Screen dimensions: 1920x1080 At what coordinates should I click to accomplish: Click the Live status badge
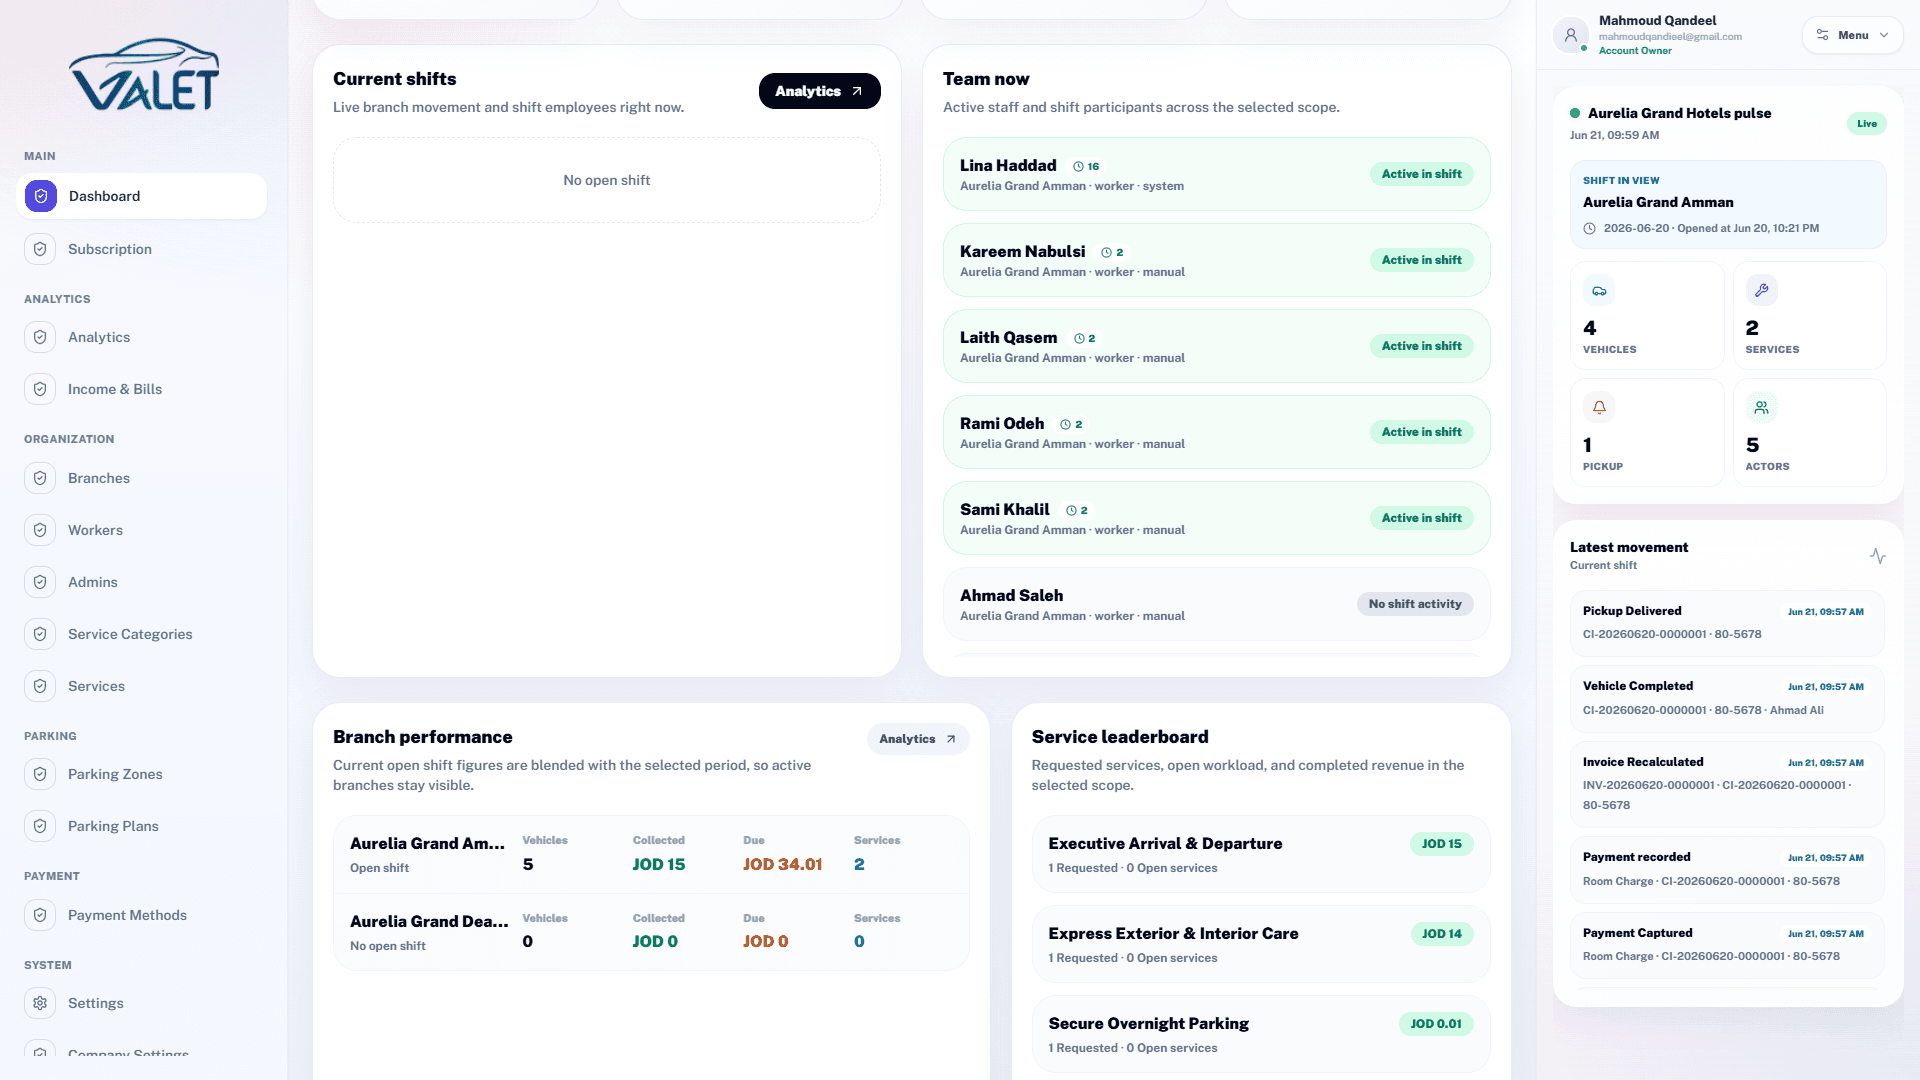pyautogui.click(x=1866, y=124)
